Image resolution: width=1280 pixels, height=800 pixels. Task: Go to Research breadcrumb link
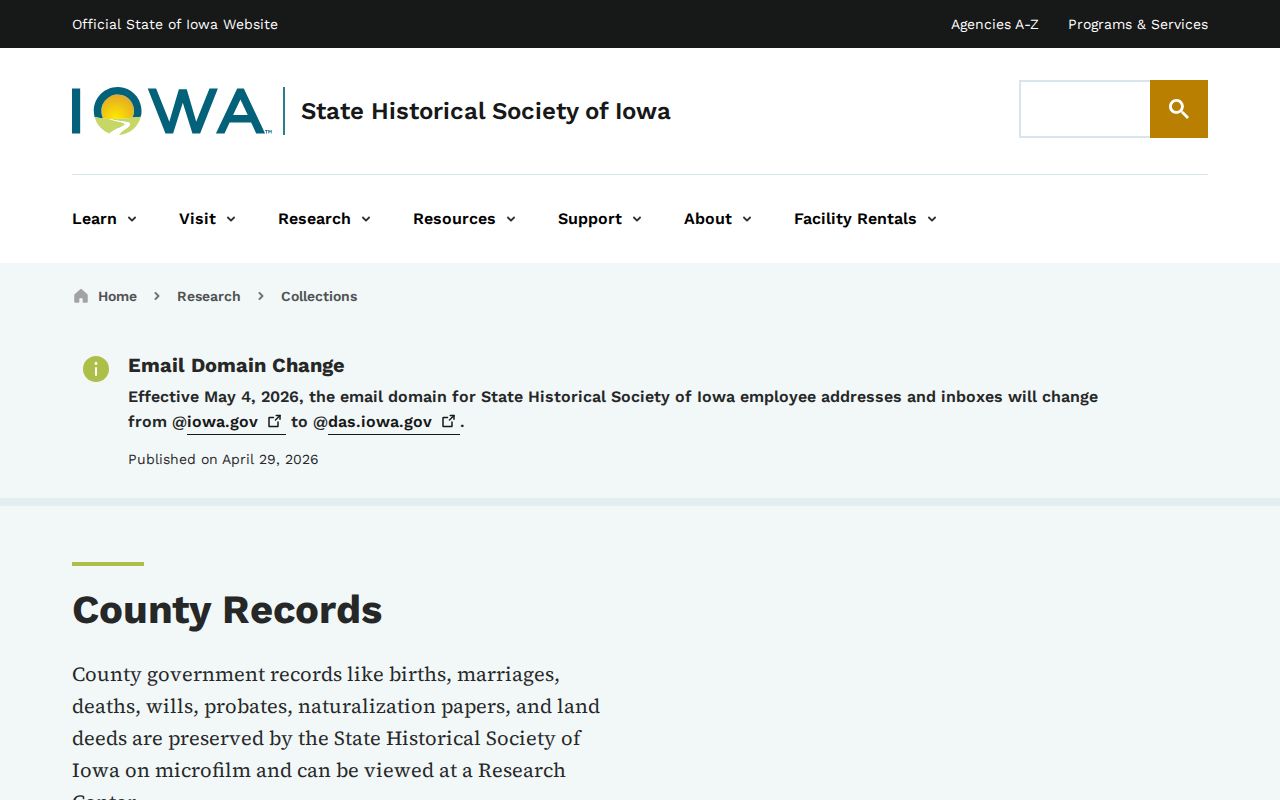209,296
